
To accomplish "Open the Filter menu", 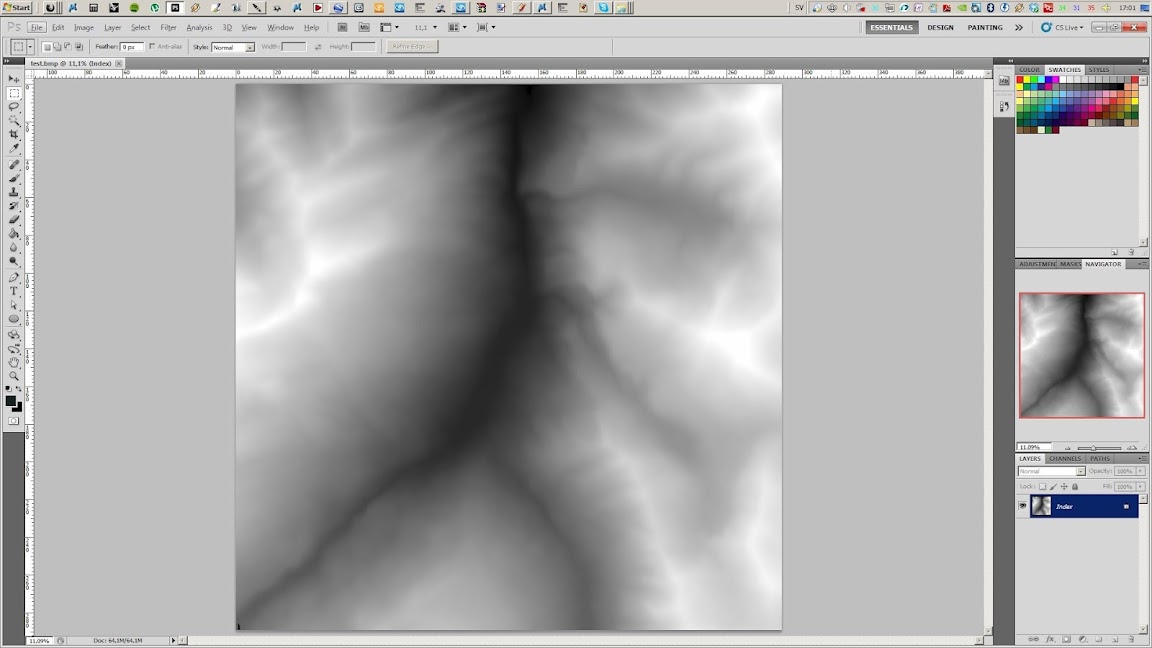I will 168,27.
